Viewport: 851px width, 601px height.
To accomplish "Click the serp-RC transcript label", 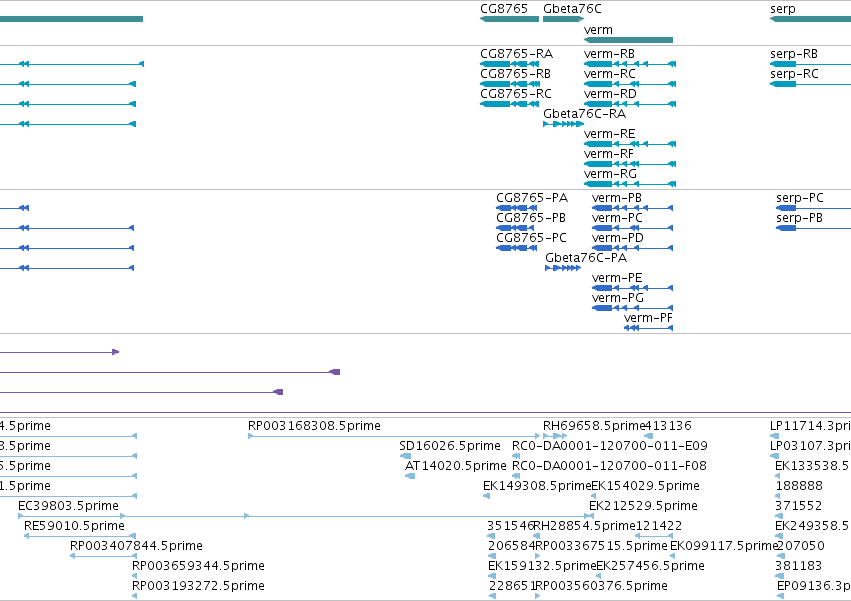I will pos(794,74).
